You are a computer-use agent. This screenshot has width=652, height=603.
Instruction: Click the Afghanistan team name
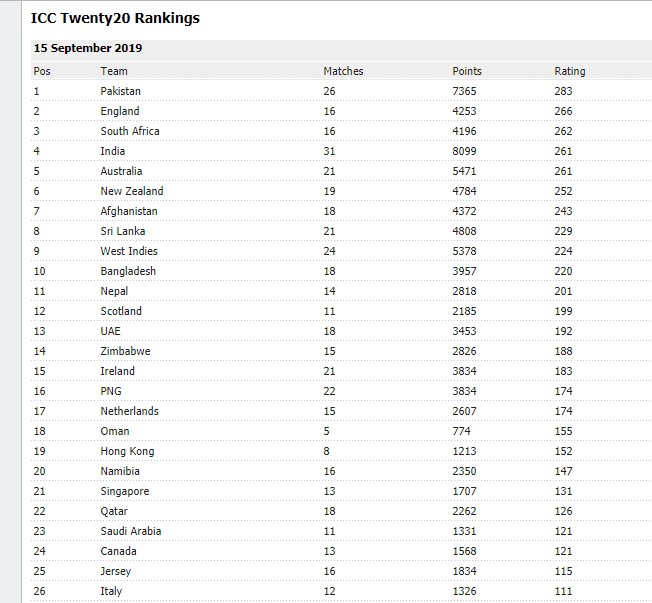pos(129,211)
